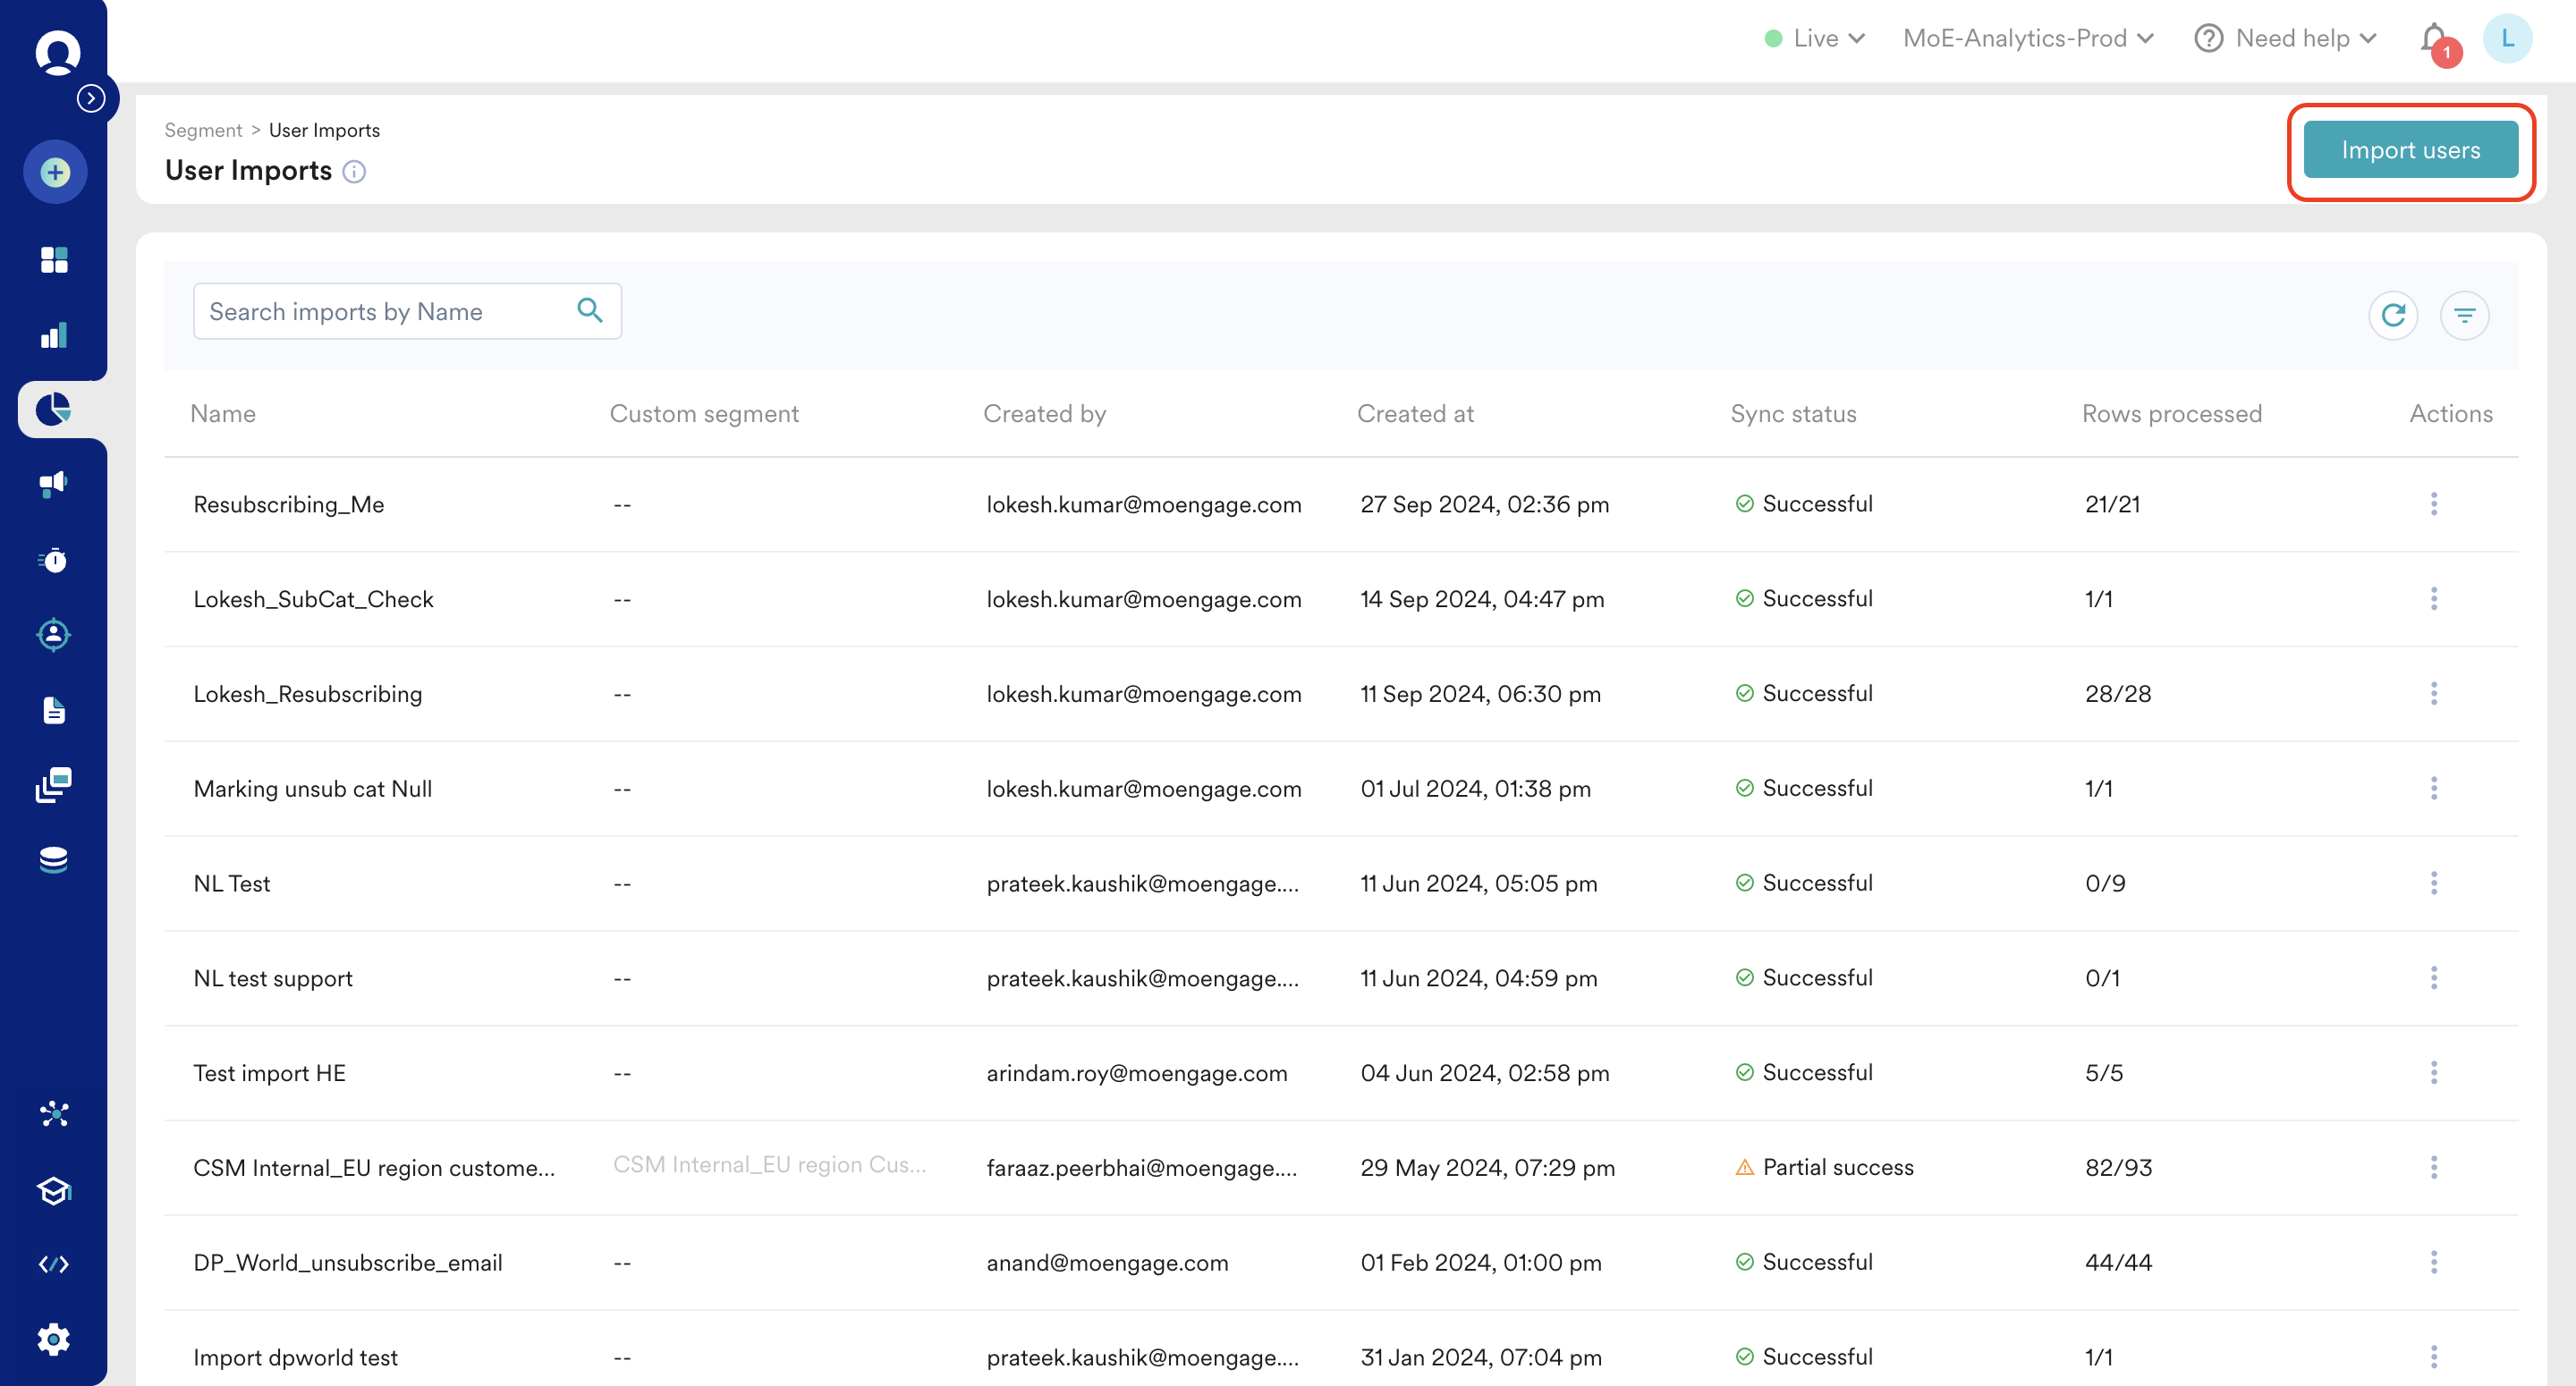Click the info icon beside User Imports

354,172
